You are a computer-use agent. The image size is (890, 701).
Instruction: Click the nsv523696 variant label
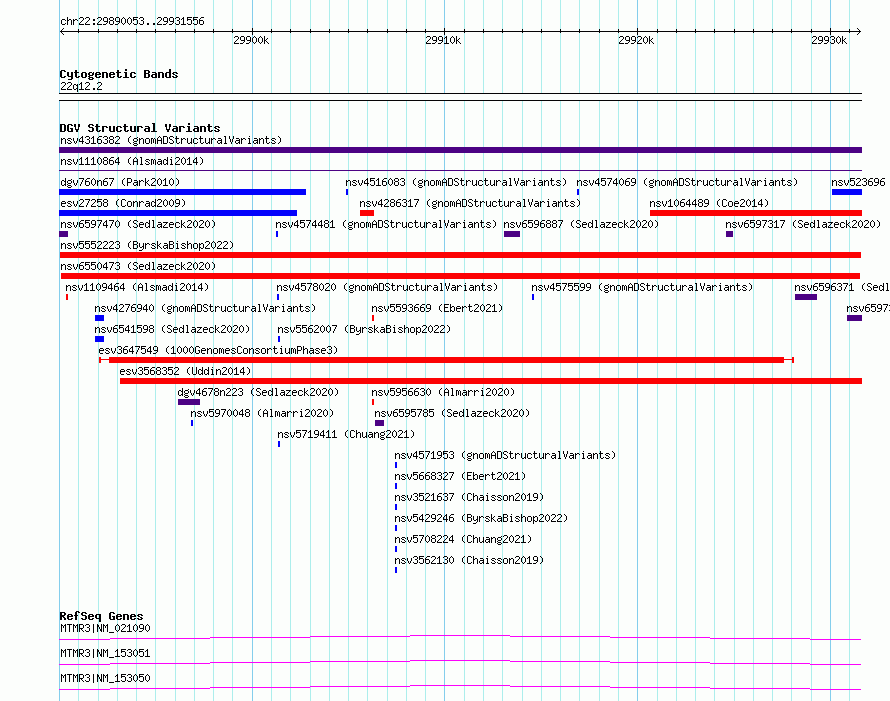858,182
